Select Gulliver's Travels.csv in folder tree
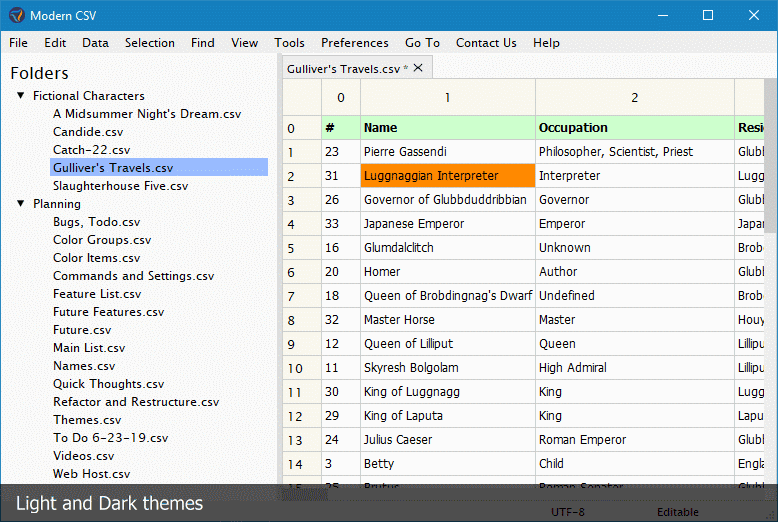The image size is (778, 522). [159, 167]
